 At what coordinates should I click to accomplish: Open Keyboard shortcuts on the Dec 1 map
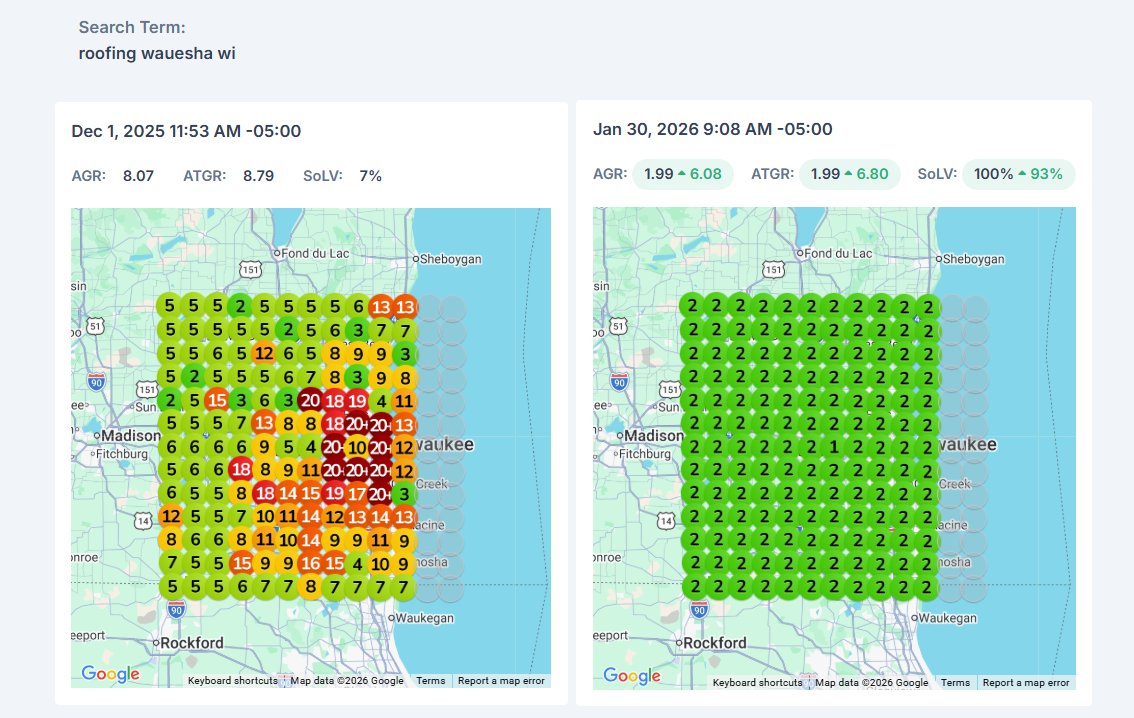(x=232, y=681)
